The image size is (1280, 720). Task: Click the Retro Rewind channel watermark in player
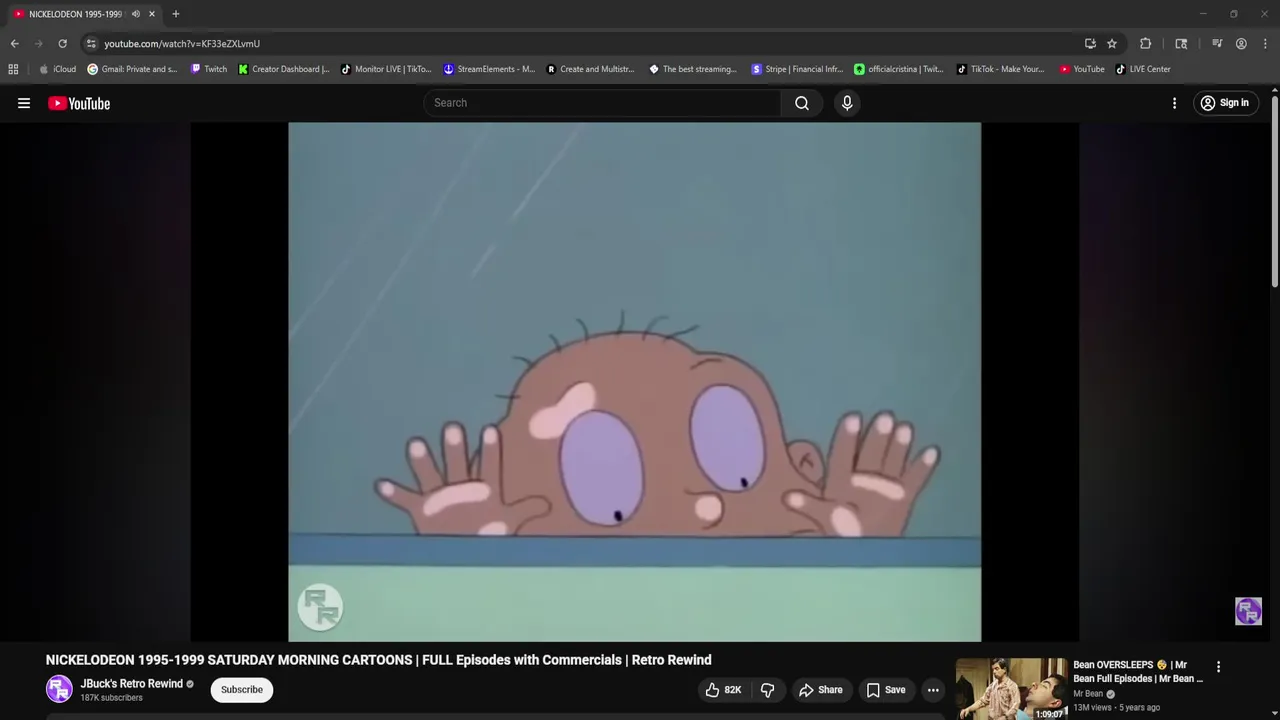(x=1248, y=611)
